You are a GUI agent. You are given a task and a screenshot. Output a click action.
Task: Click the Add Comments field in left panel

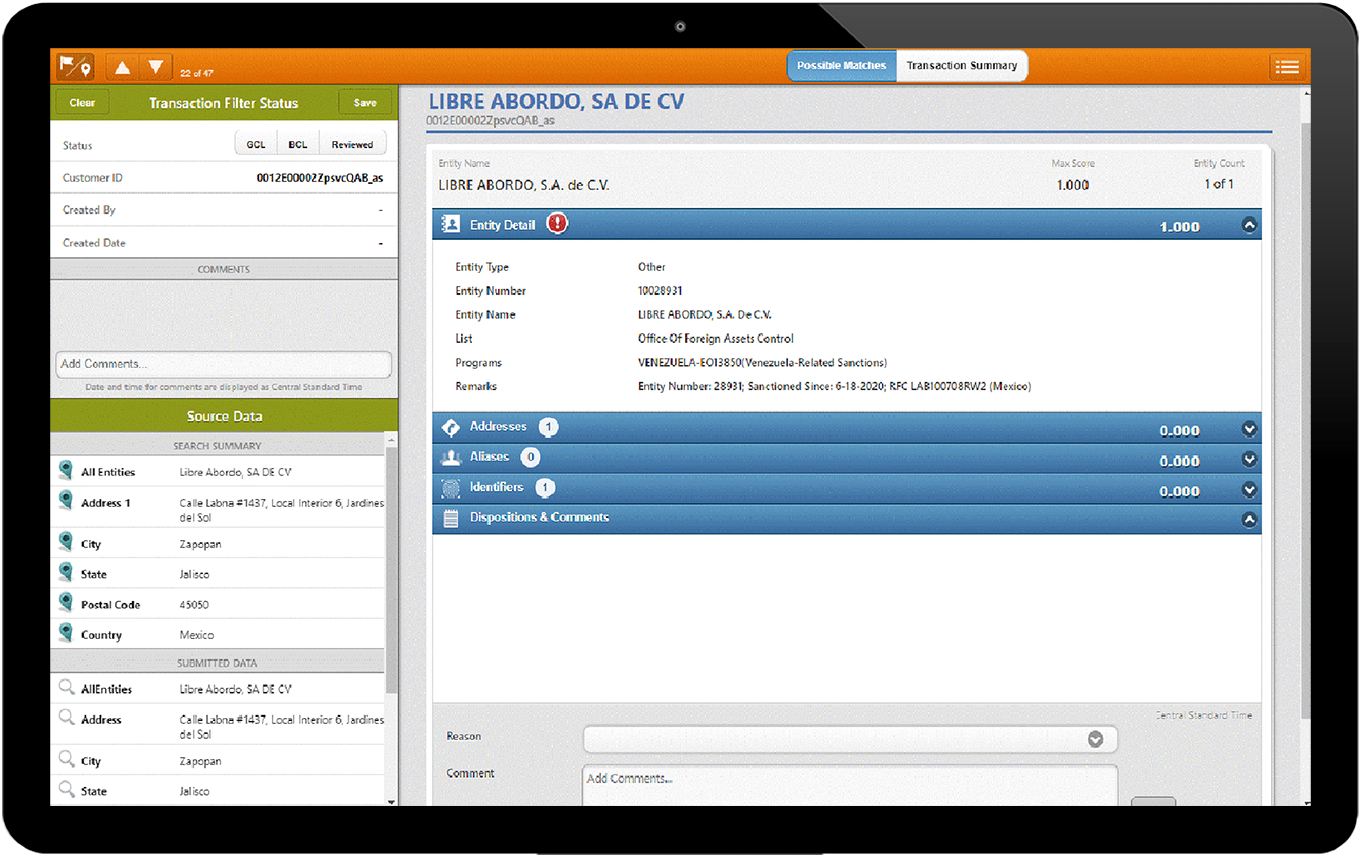click(x=224, y=364)
